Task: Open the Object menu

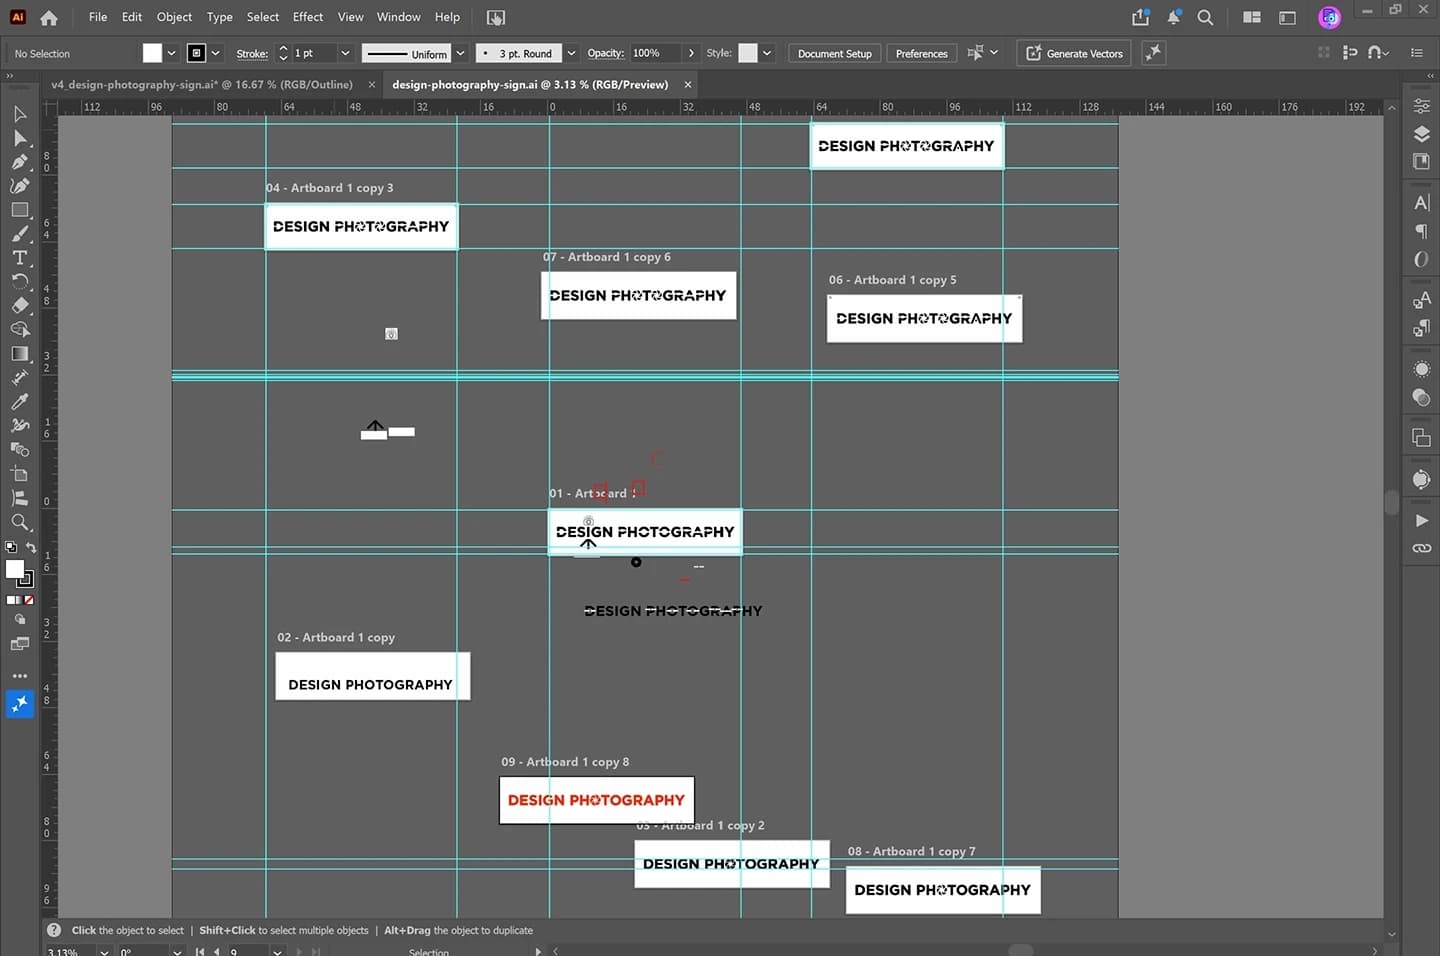Action: [x=174, y=17]
